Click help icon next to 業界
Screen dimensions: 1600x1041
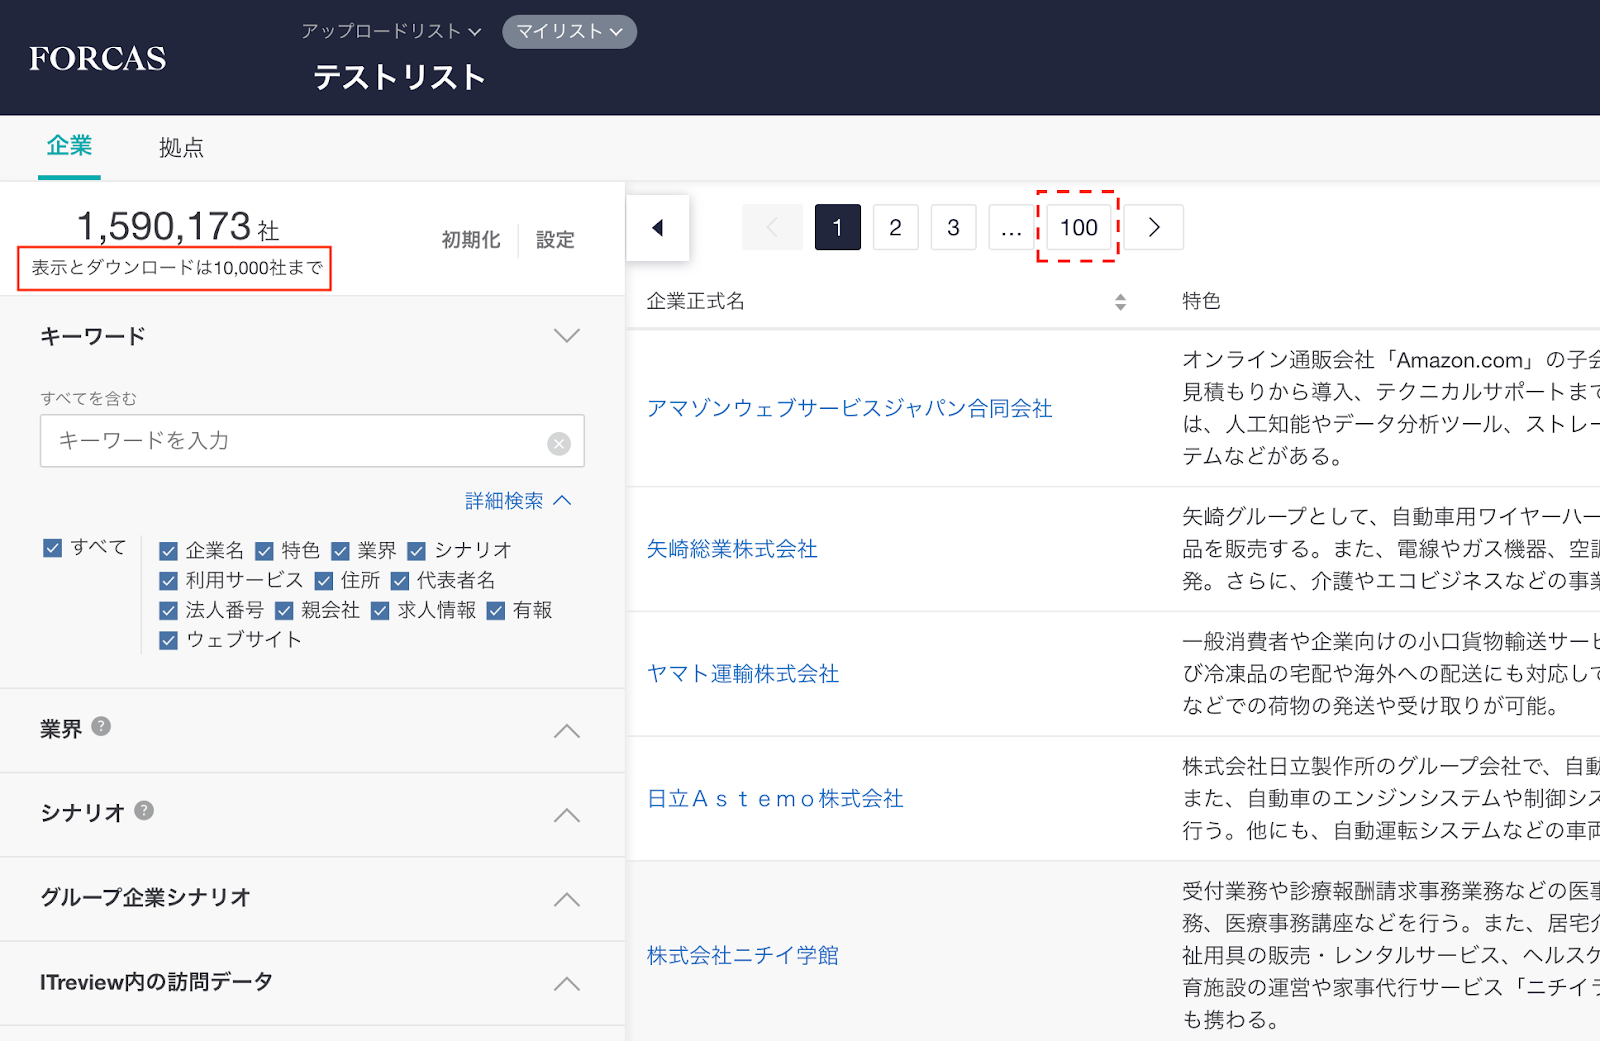pos(101,726)
